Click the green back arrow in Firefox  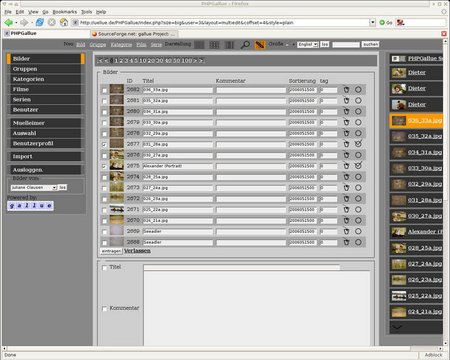[8, 22]
